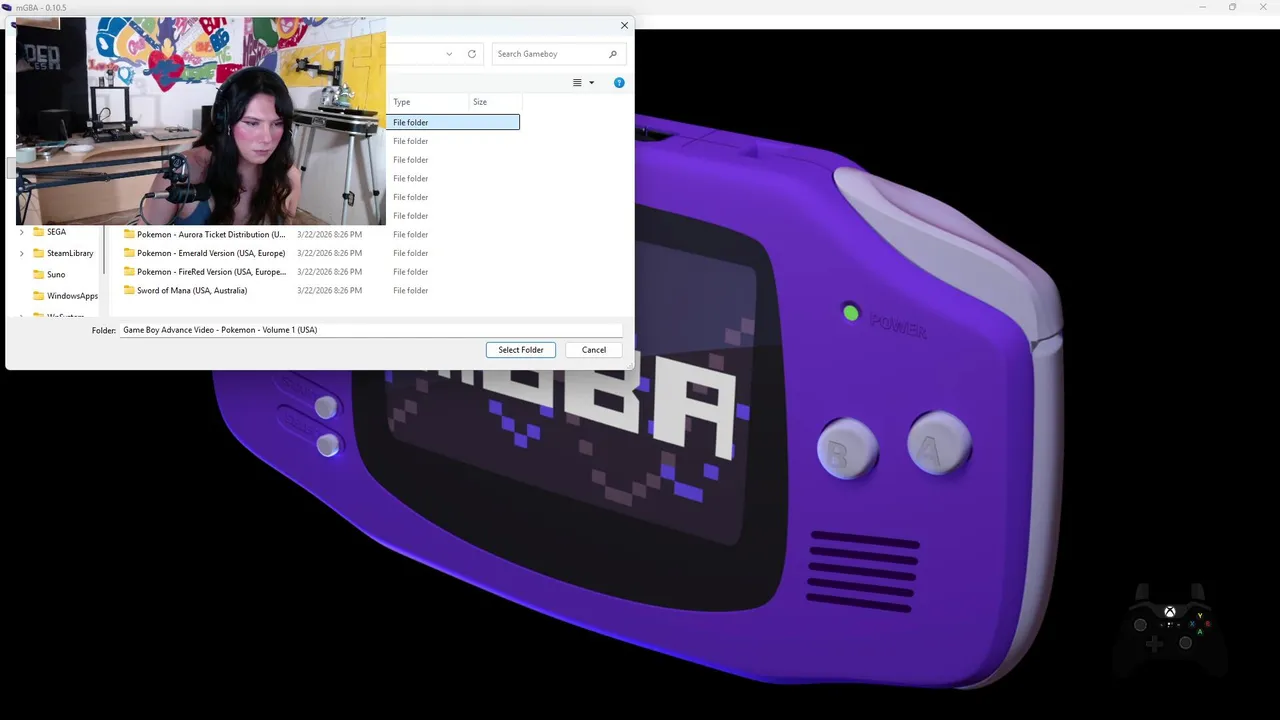Click the Sword of Mana modified date
Image resolution: width=1280 pixels, height=720 pixels.
point(329,290)
